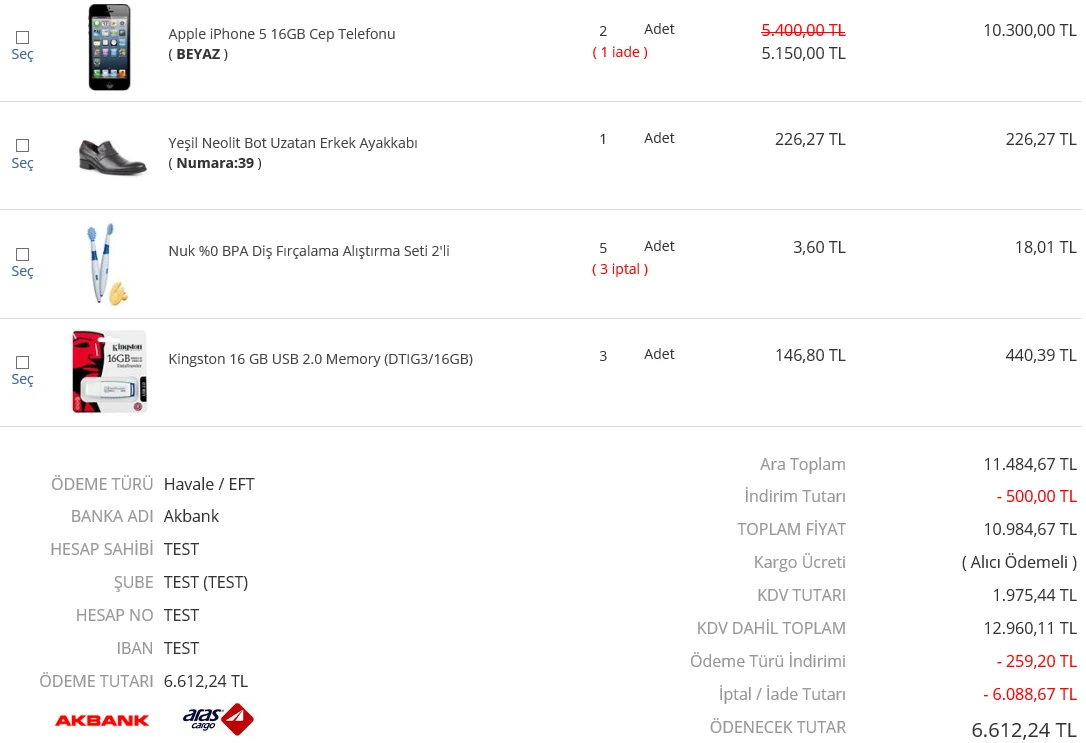
Task: Tick the Kingston 16 GB USB checkbox
Action: 22,362
